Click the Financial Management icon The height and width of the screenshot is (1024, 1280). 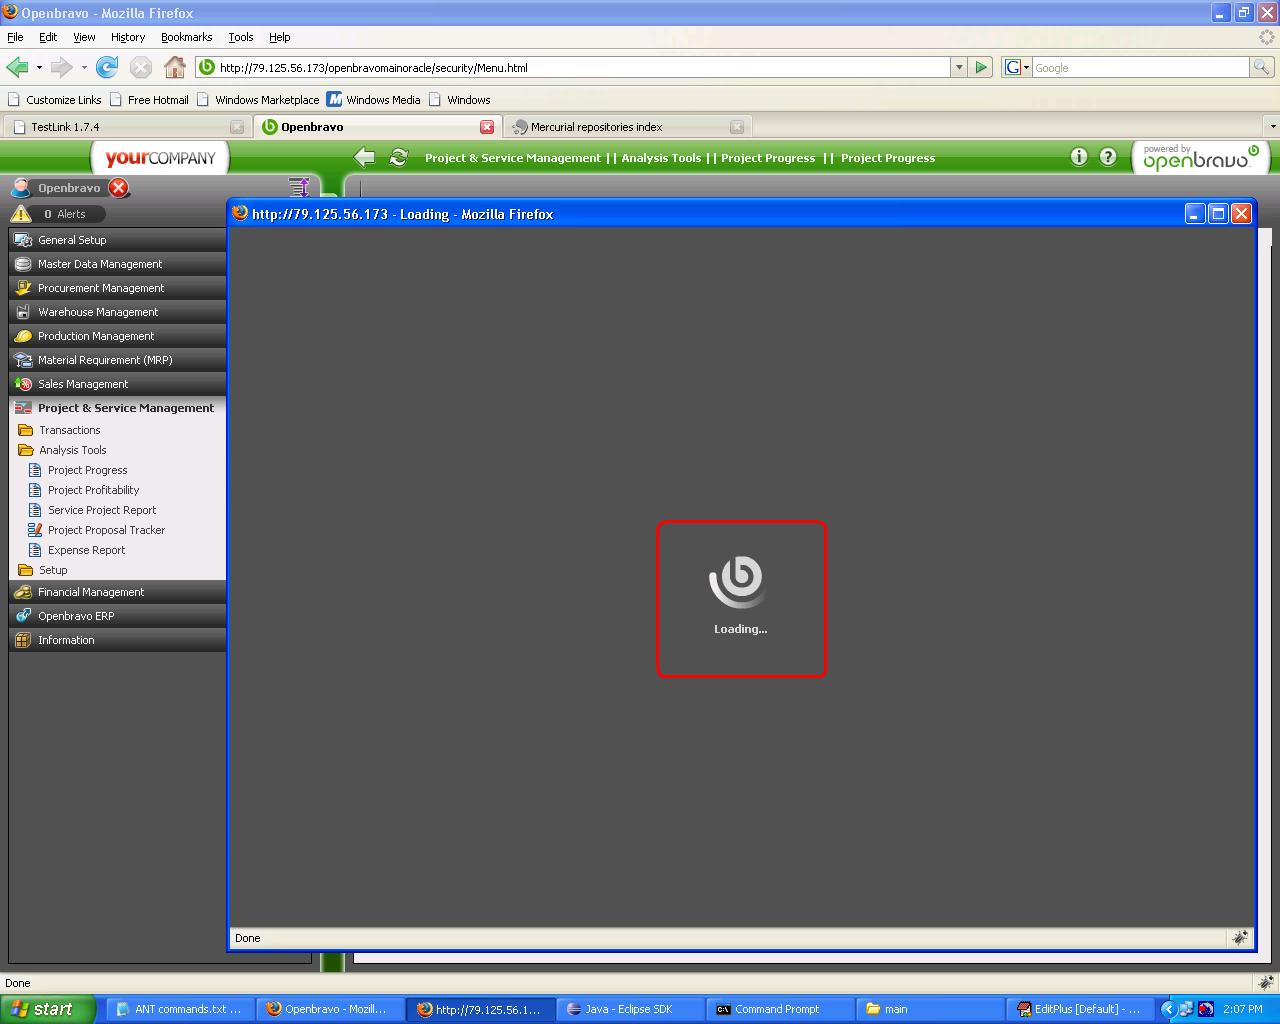(x=23, y=592)
